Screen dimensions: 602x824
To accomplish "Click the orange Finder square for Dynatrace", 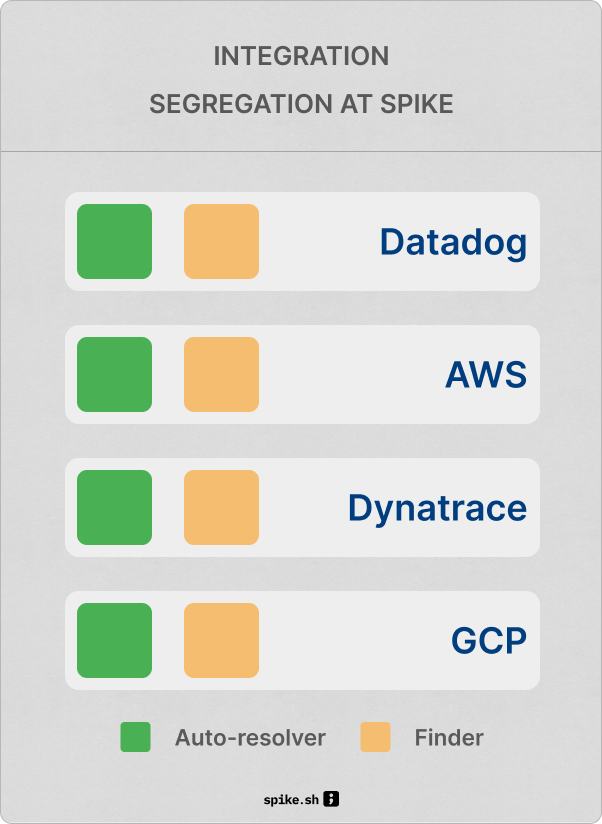I will [x=221, y=507].
